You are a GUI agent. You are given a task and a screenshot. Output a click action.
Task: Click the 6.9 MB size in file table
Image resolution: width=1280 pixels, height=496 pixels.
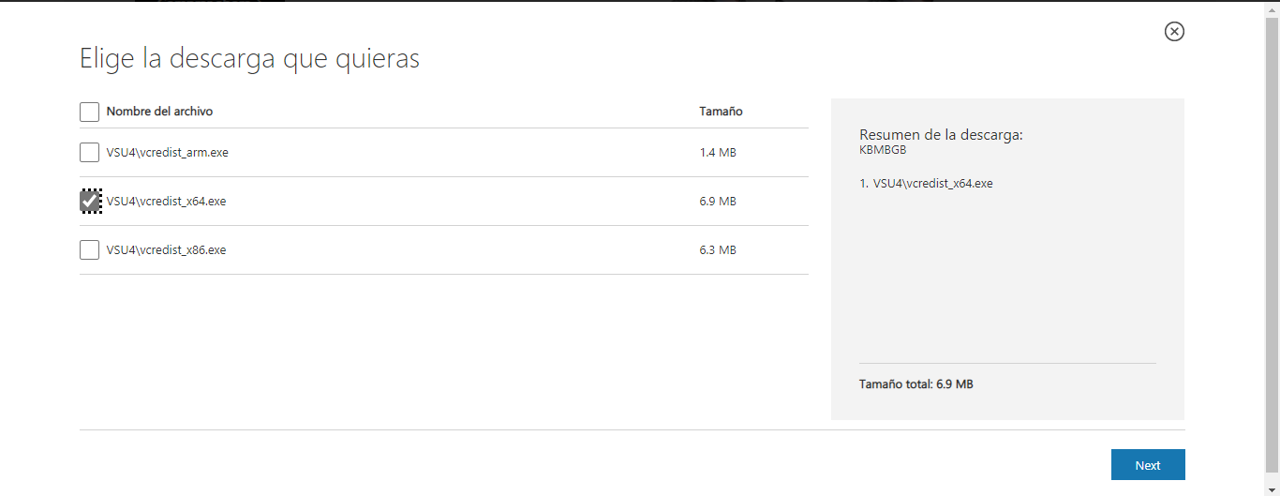pos(717,201)
